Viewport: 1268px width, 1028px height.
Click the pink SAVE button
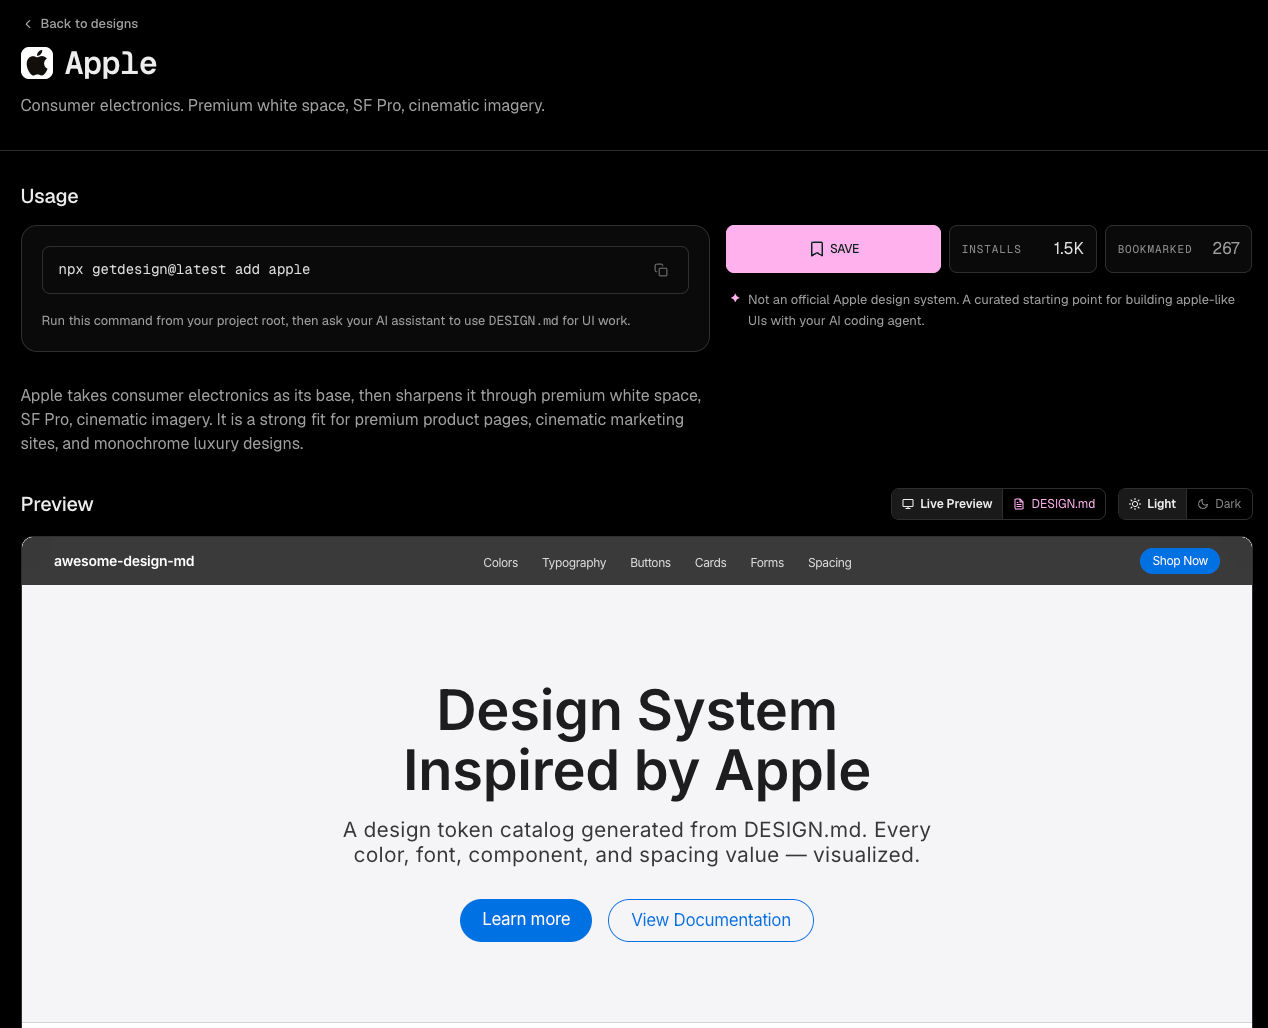[x=833, y=249]
